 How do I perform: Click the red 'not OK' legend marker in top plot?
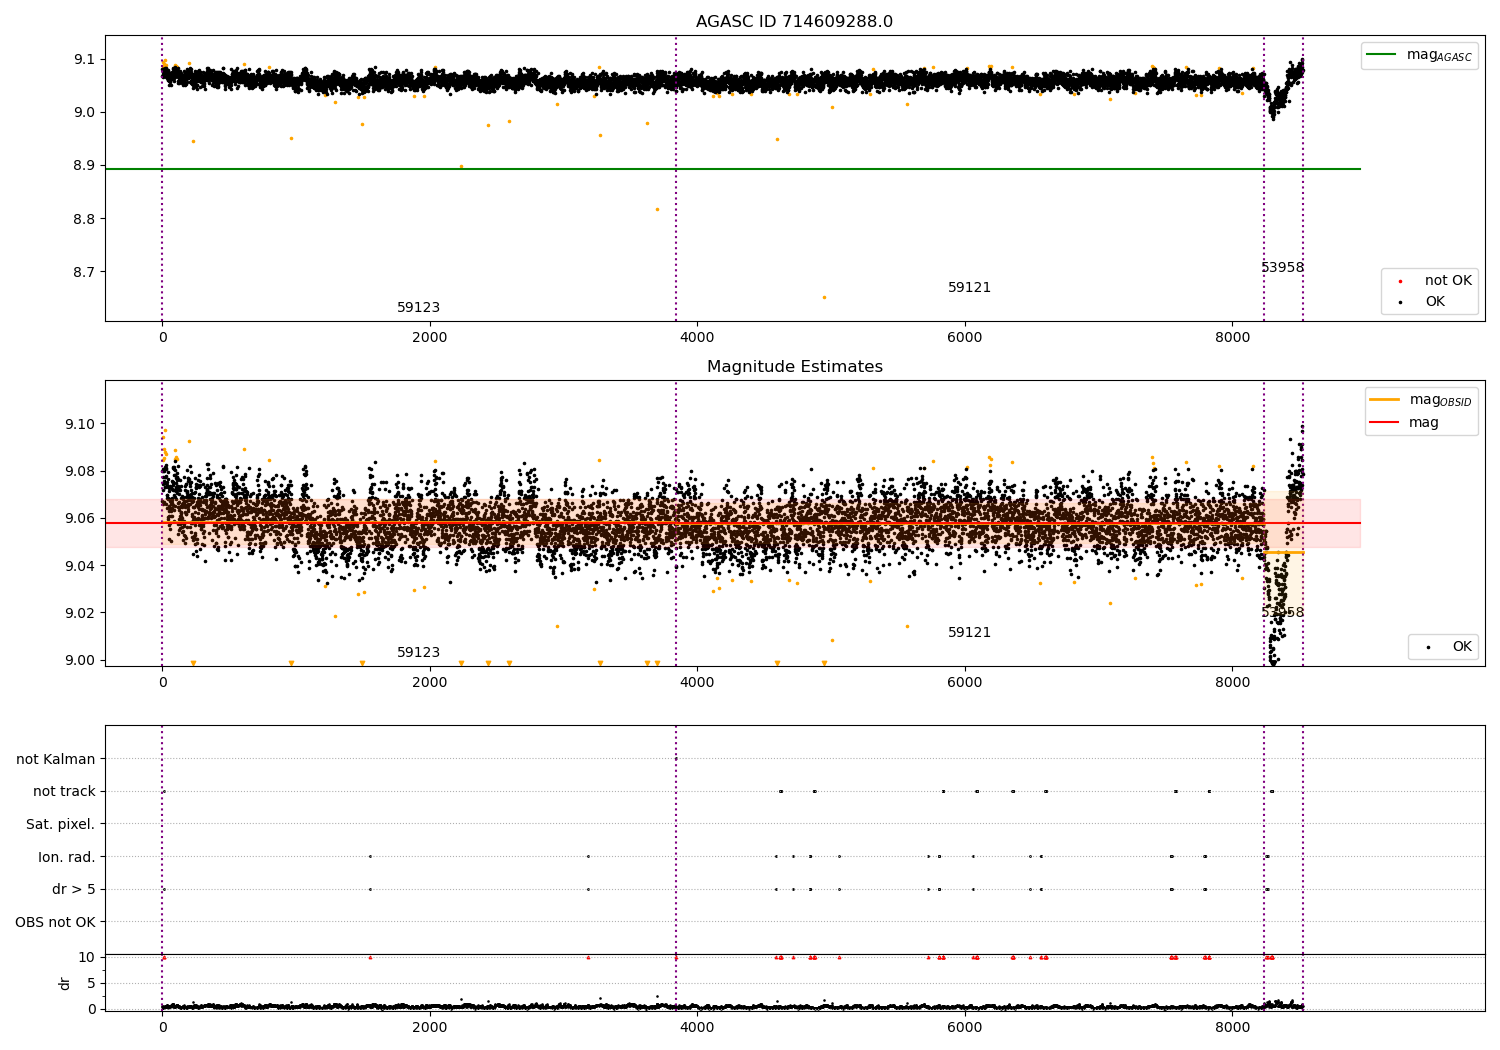tap(1400, 282)
